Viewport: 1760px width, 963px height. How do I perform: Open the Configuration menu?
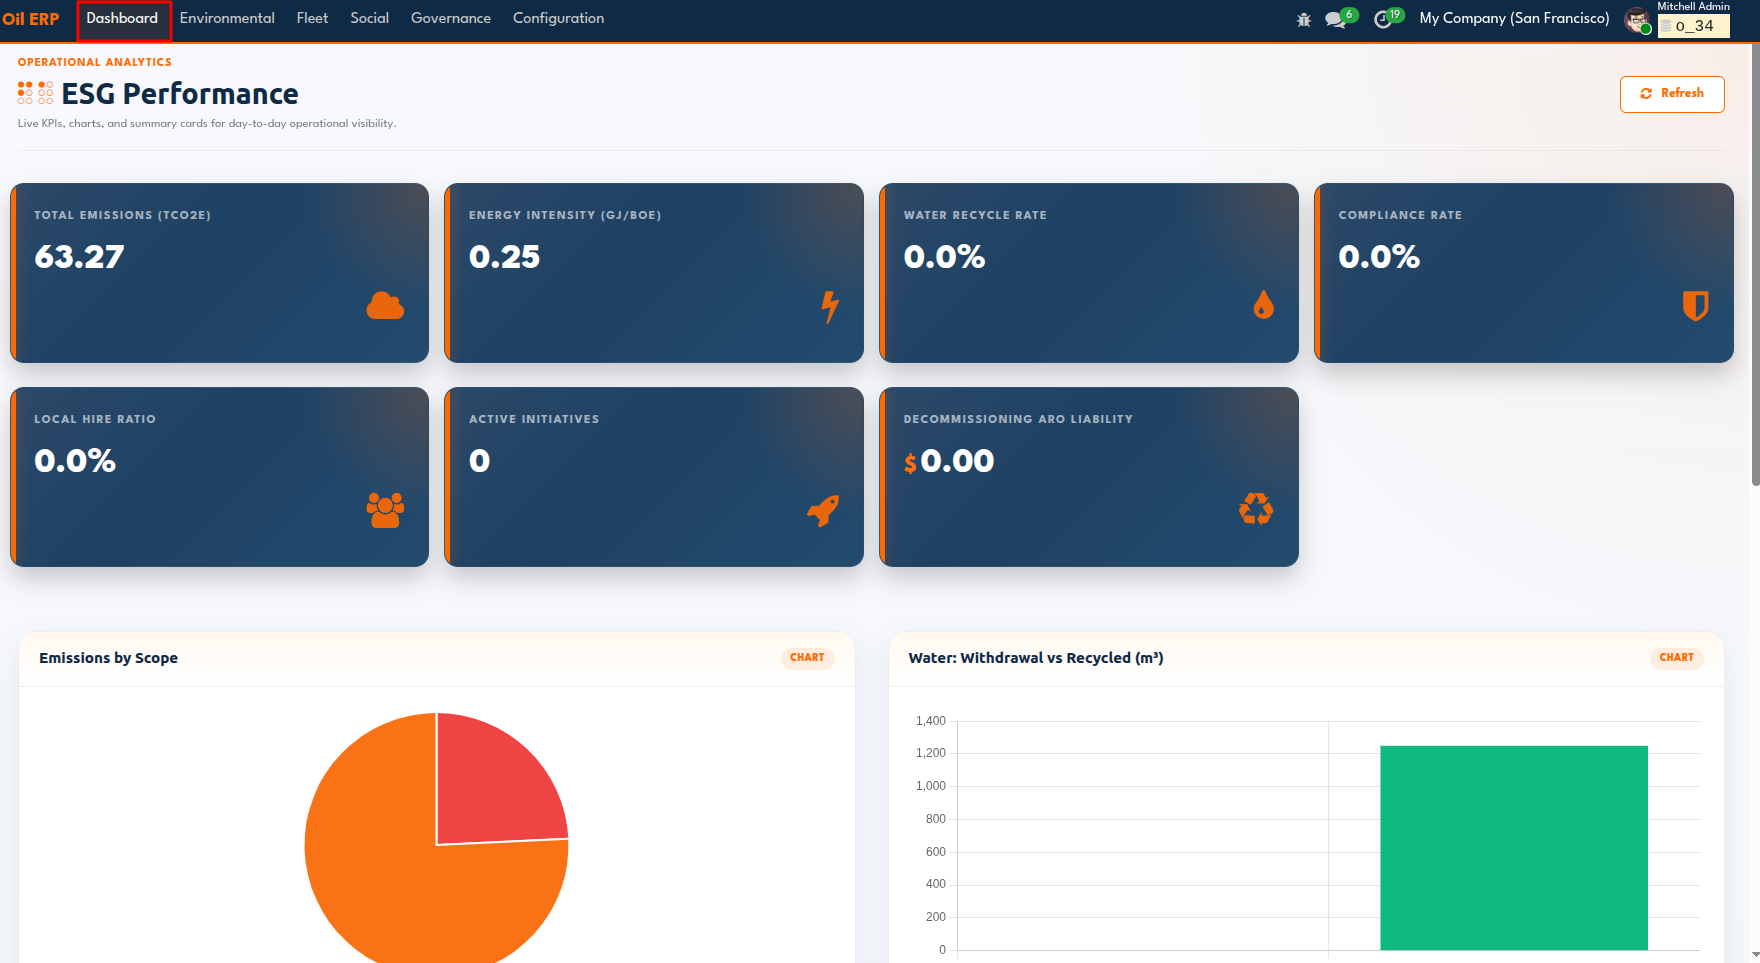click(558, 19)
